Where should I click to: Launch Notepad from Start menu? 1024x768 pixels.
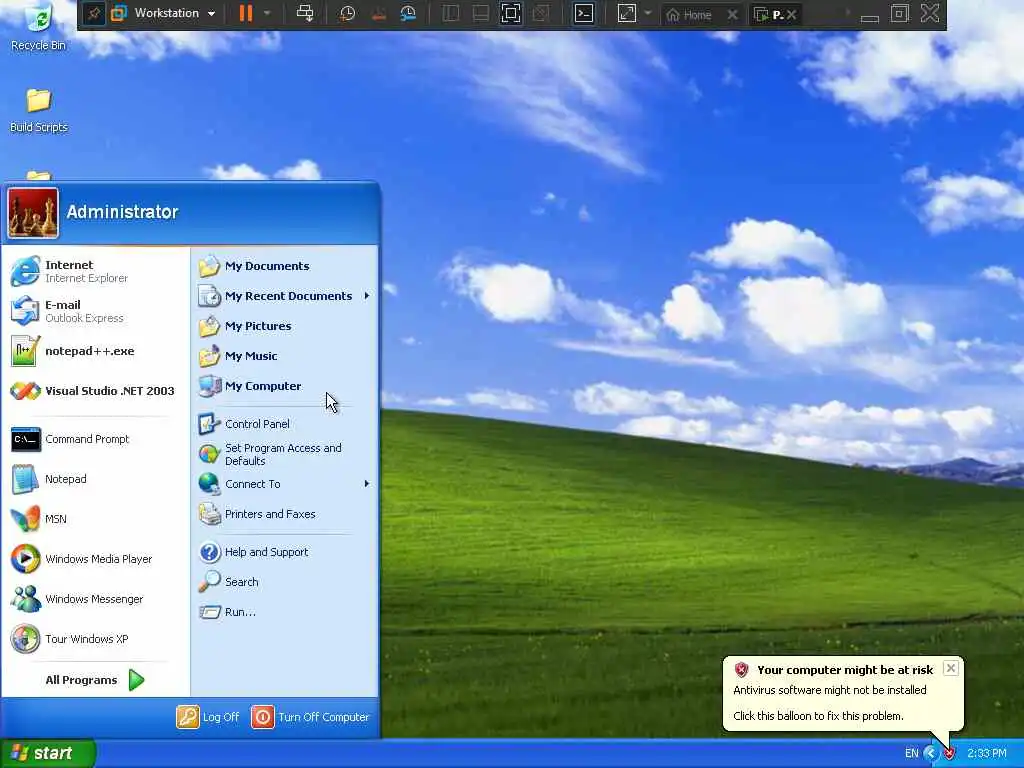point(95,479)
